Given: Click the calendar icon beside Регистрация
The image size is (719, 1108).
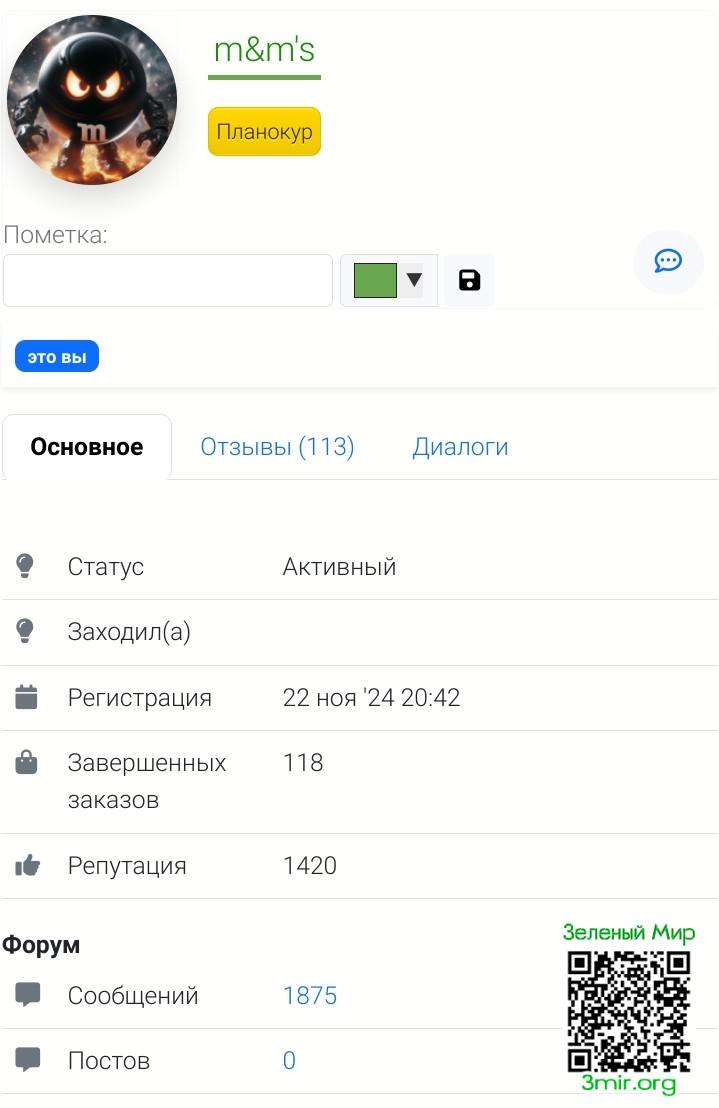Looking at the screenshot, I should tap(26, 698).
